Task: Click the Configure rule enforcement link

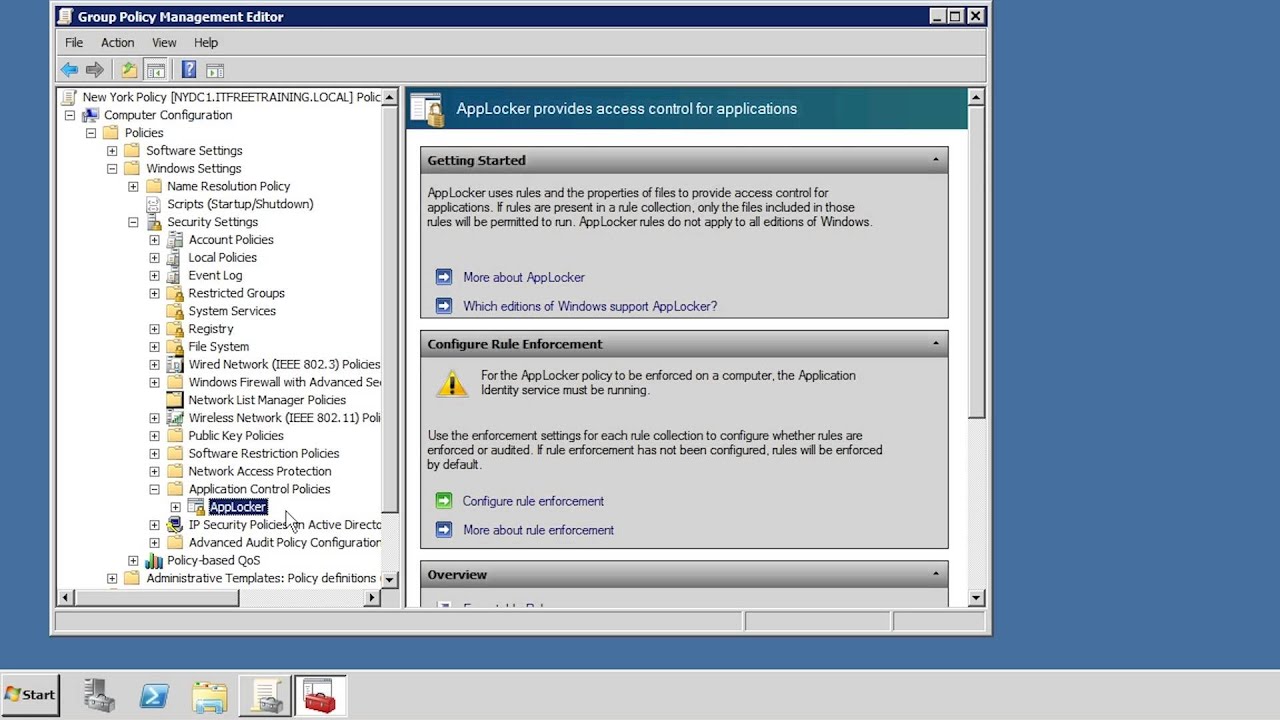Action: pos(533,501)
